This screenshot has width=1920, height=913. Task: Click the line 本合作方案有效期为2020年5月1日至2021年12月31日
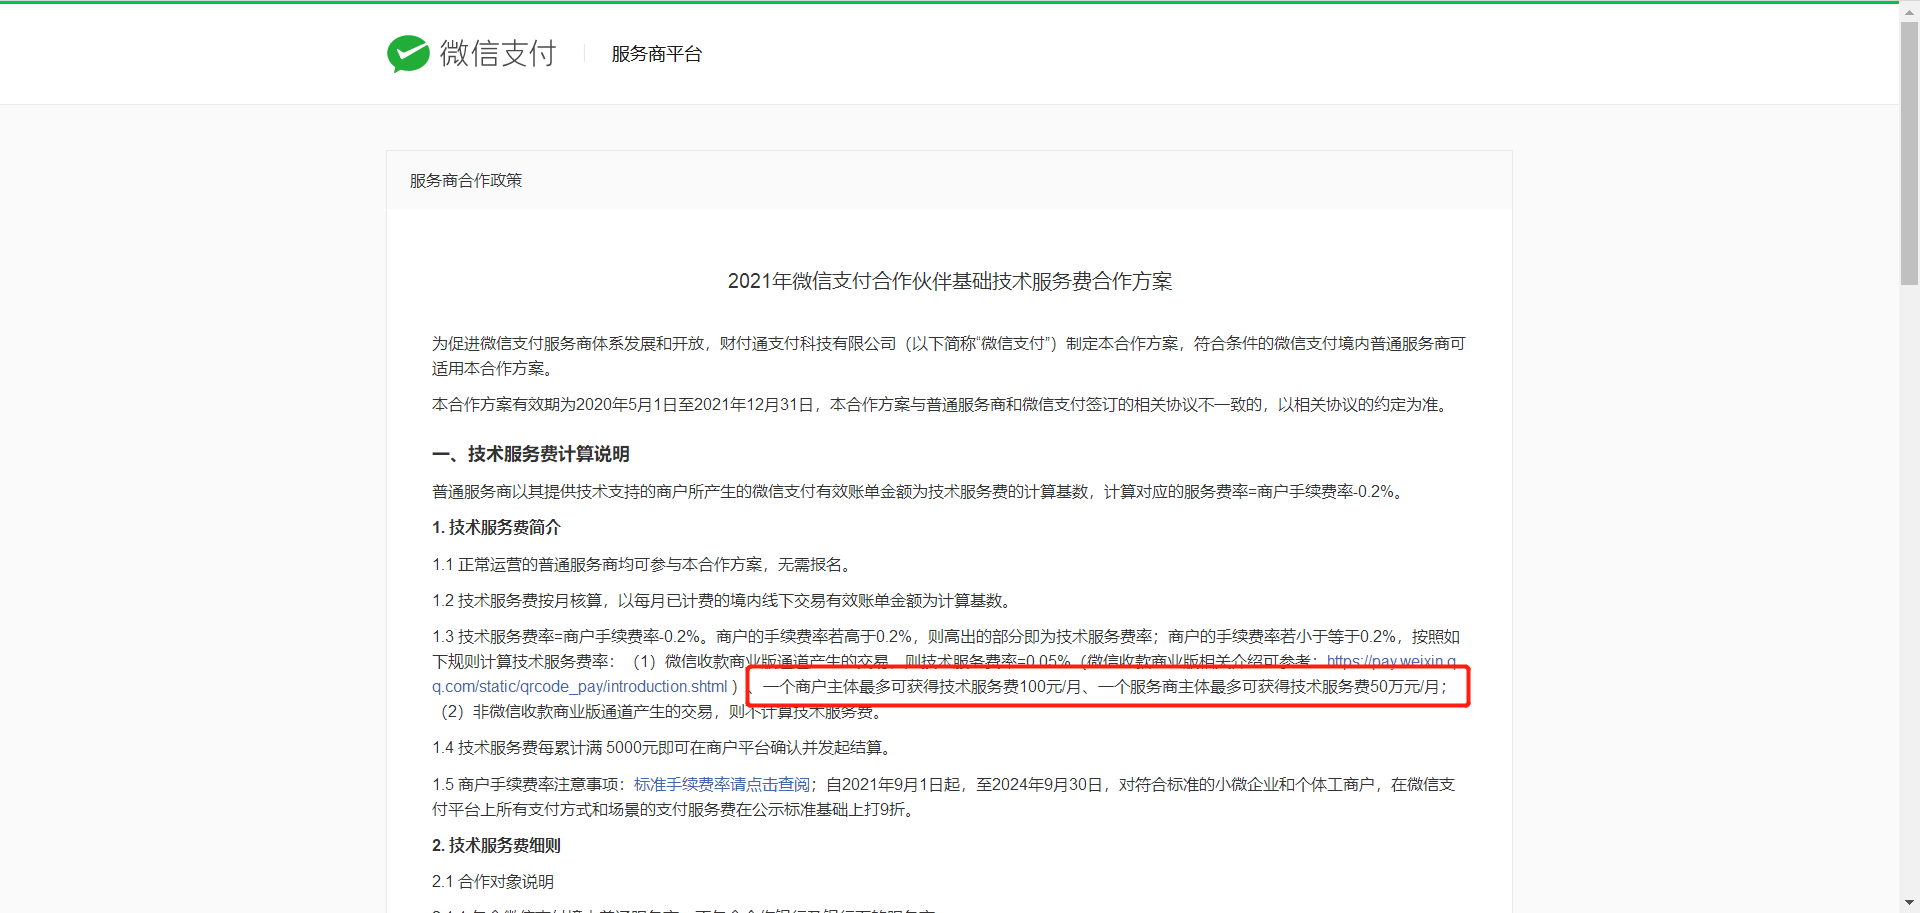tap(942, 405)
